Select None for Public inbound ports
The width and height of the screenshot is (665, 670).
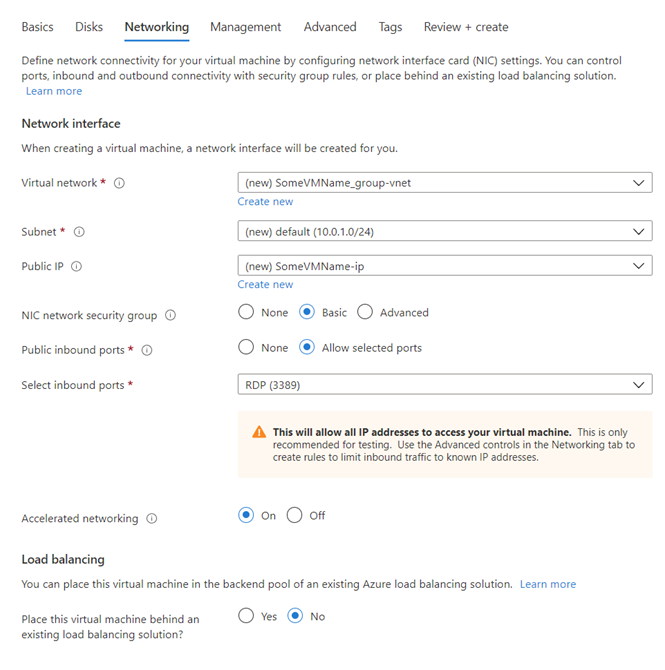pos(246,347)
